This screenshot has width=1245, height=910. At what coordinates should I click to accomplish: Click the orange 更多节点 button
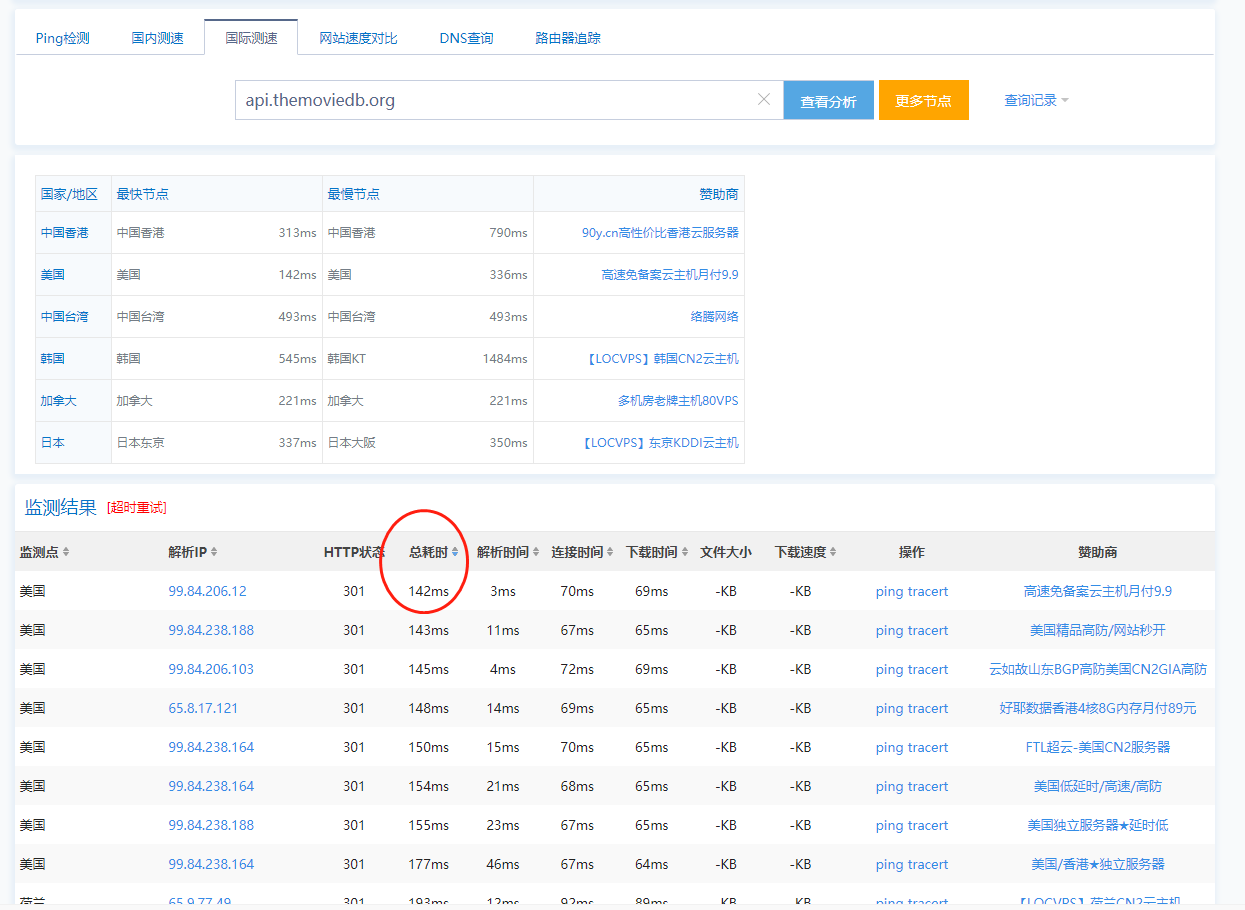923,99
